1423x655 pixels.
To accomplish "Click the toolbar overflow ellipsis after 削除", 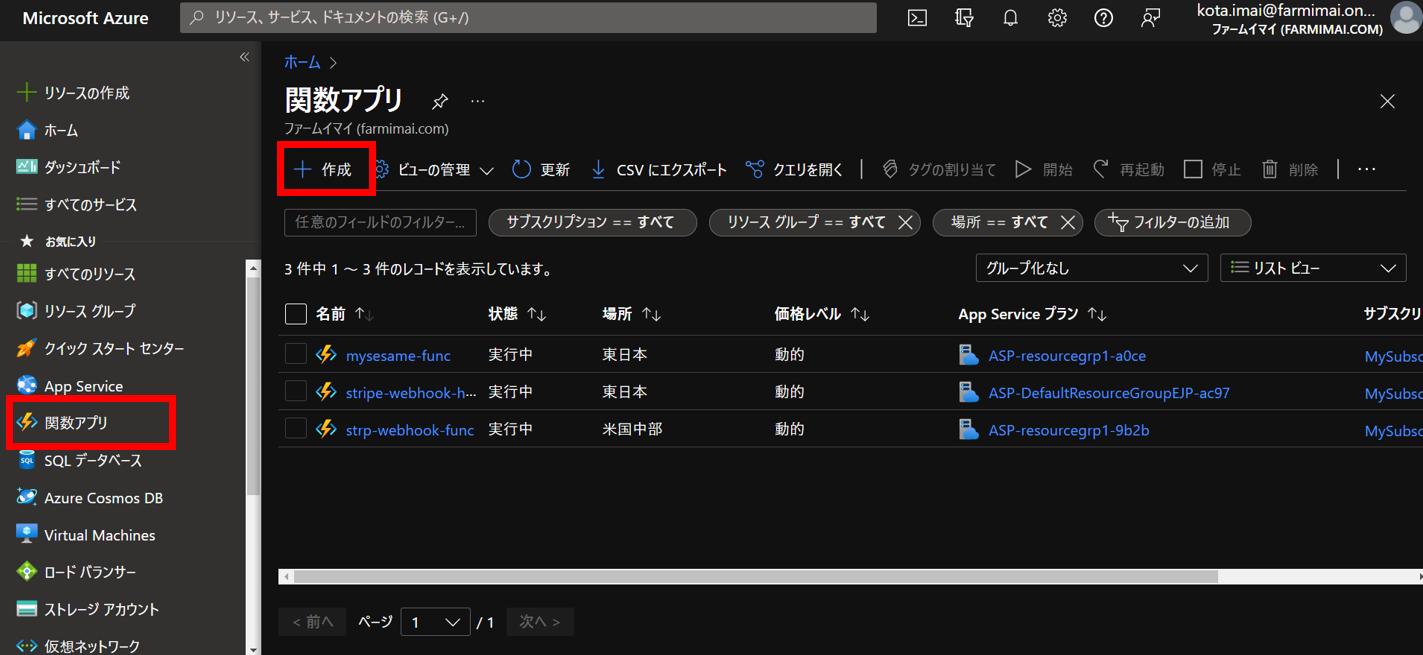I will pos(1367,170).
